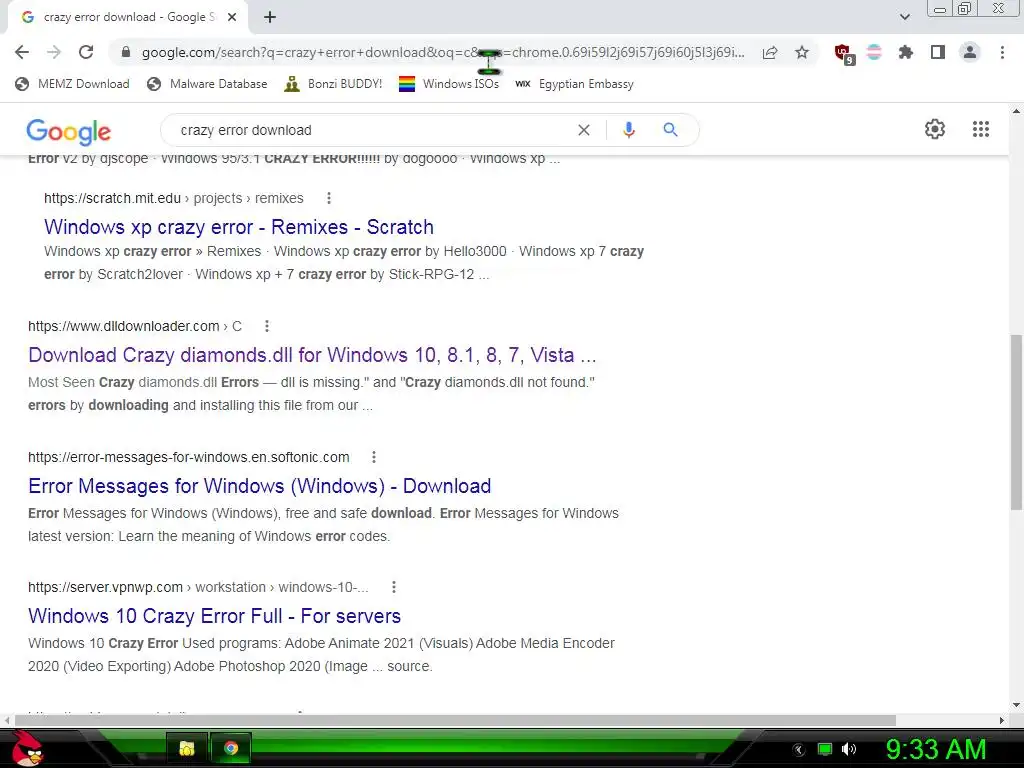Clear the search query with X

click(584, 130)
